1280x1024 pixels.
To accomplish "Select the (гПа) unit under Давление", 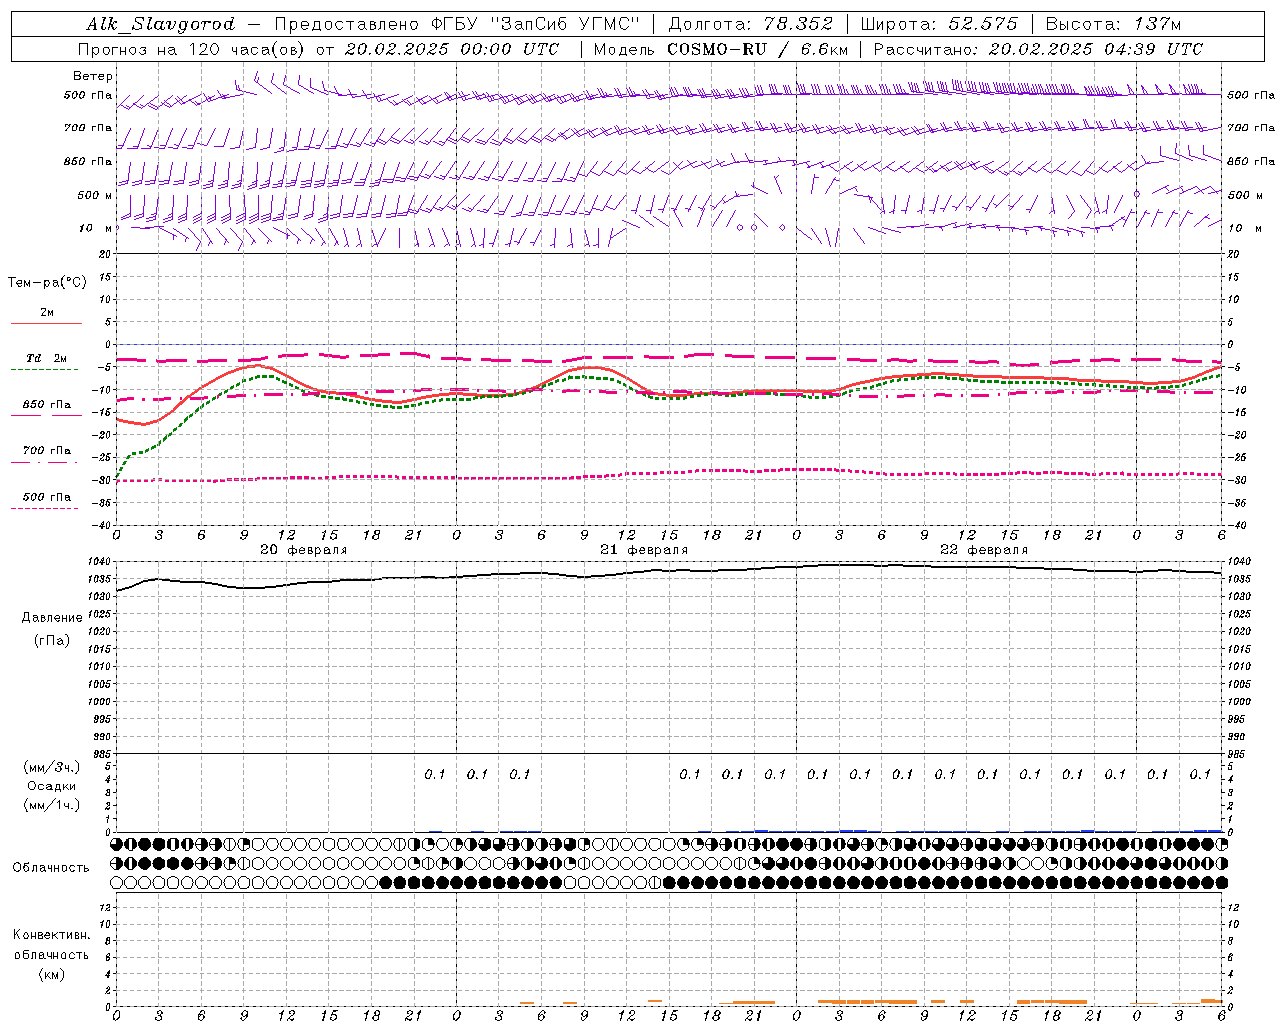I will (52, 640).
